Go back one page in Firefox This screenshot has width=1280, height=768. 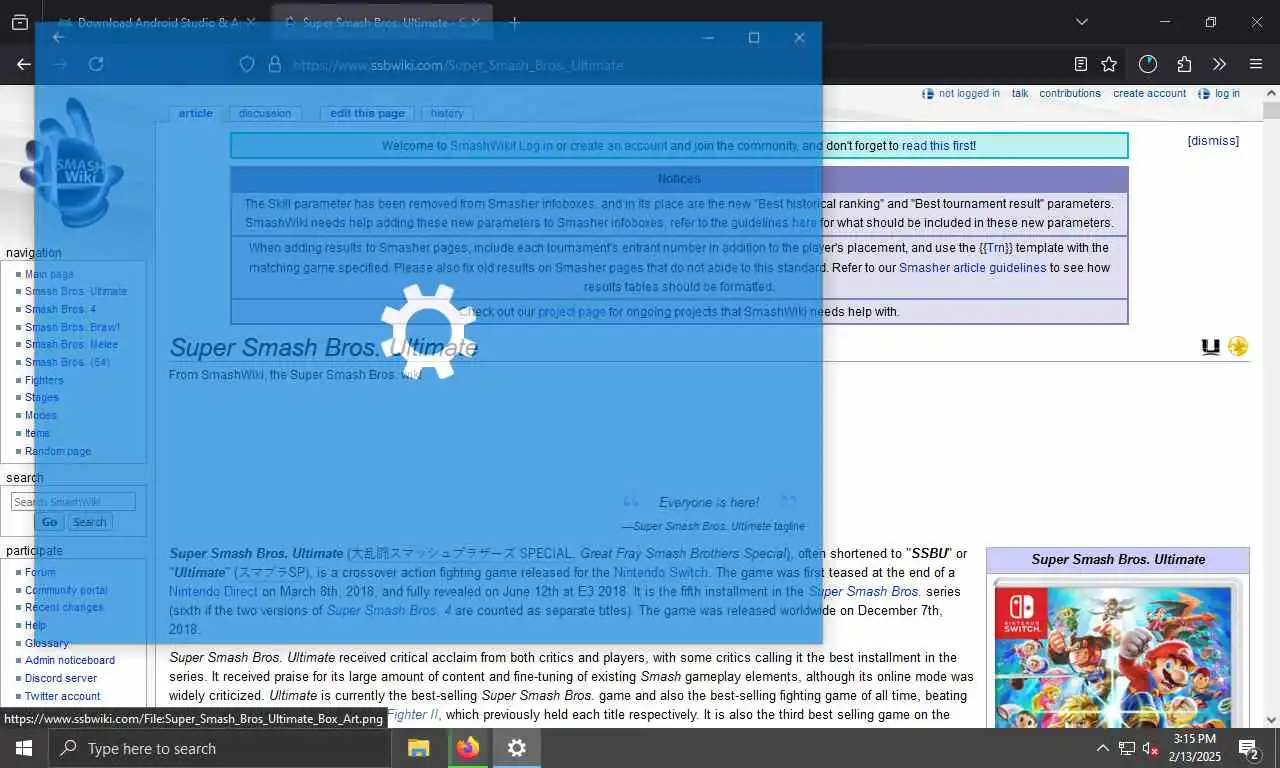(23, 64)
